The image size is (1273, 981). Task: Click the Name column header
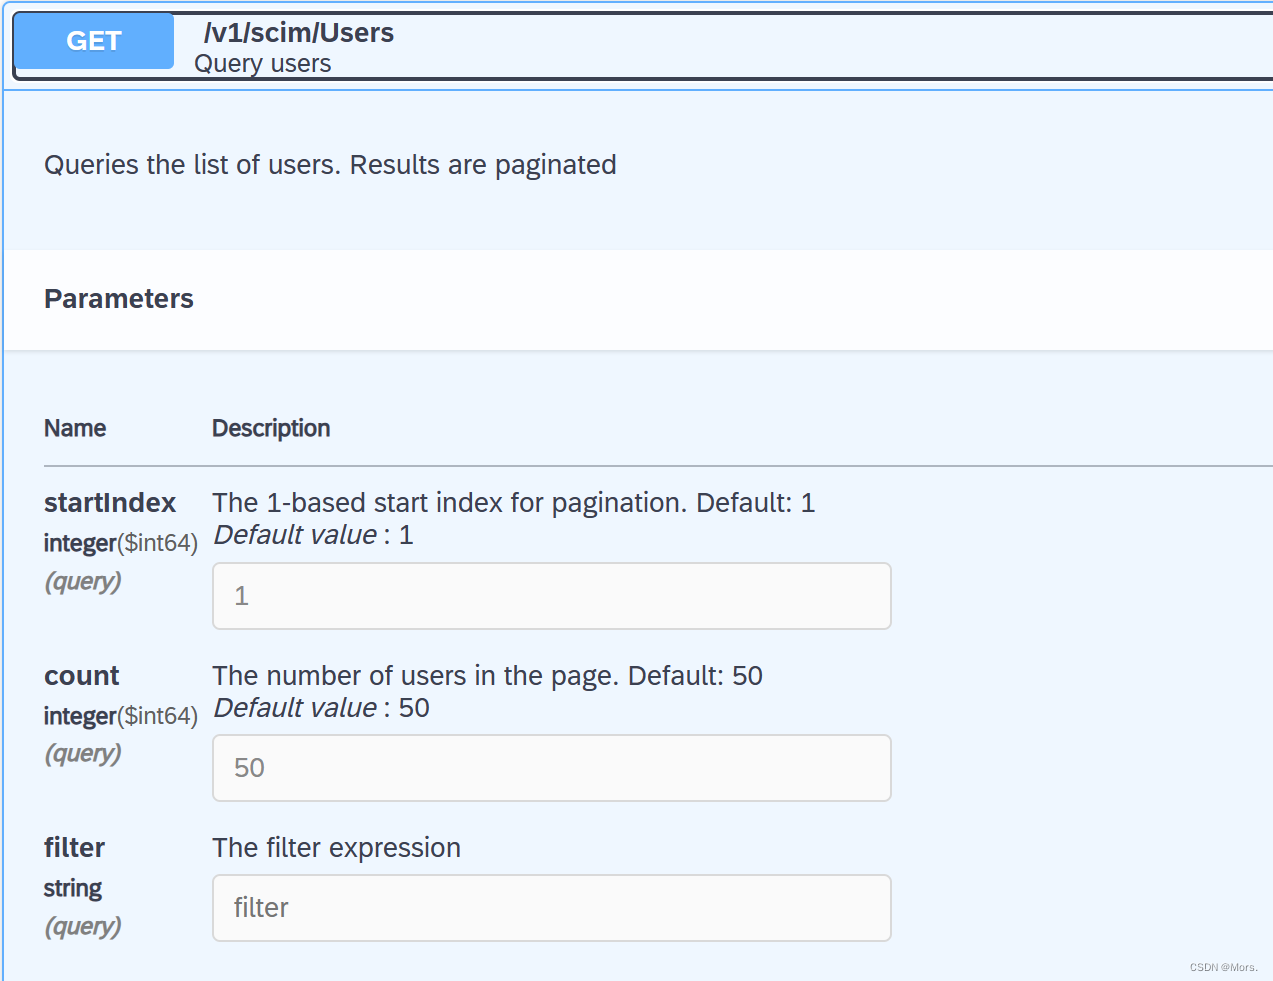pyautogui.click(x=75, y=428)
